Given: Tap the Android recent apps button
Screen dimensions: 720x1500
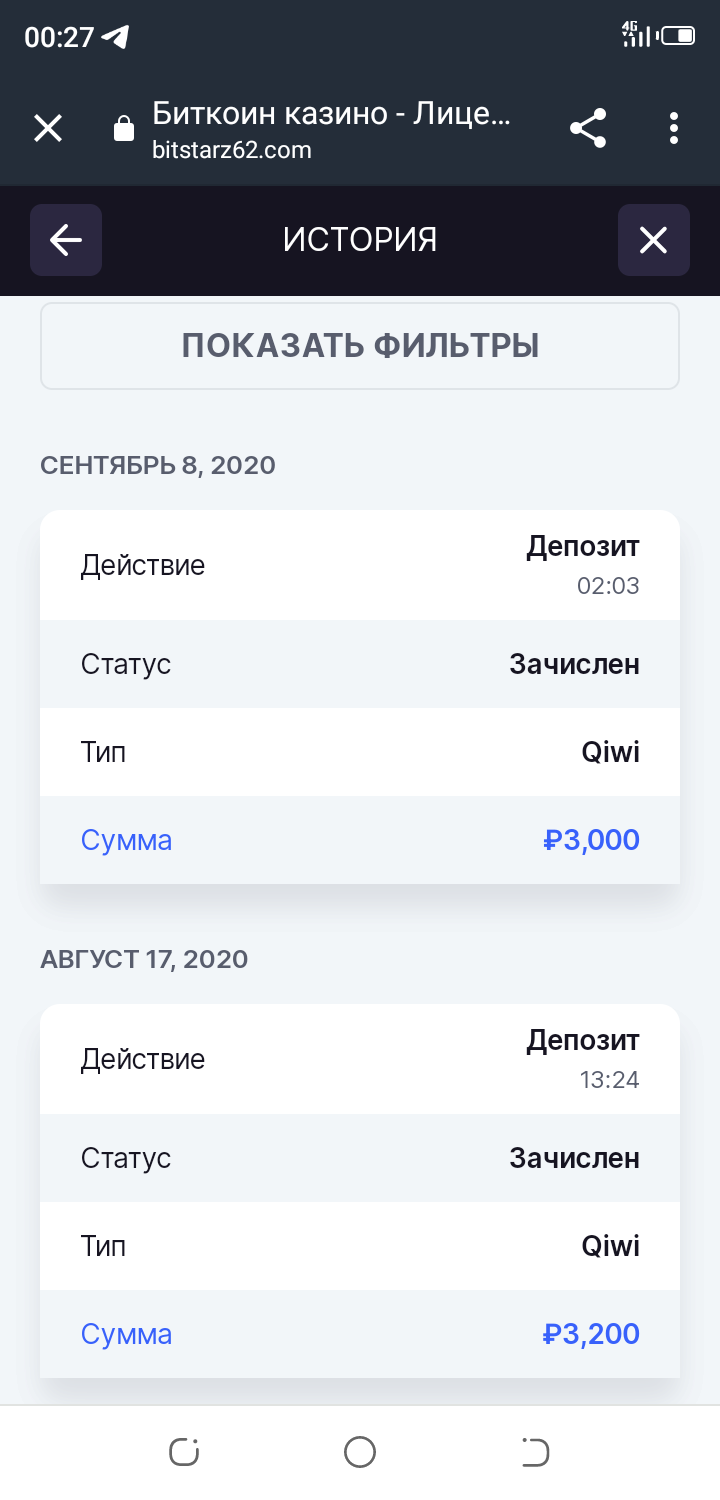Looking at the screenshot, I should pos(184,1451).
